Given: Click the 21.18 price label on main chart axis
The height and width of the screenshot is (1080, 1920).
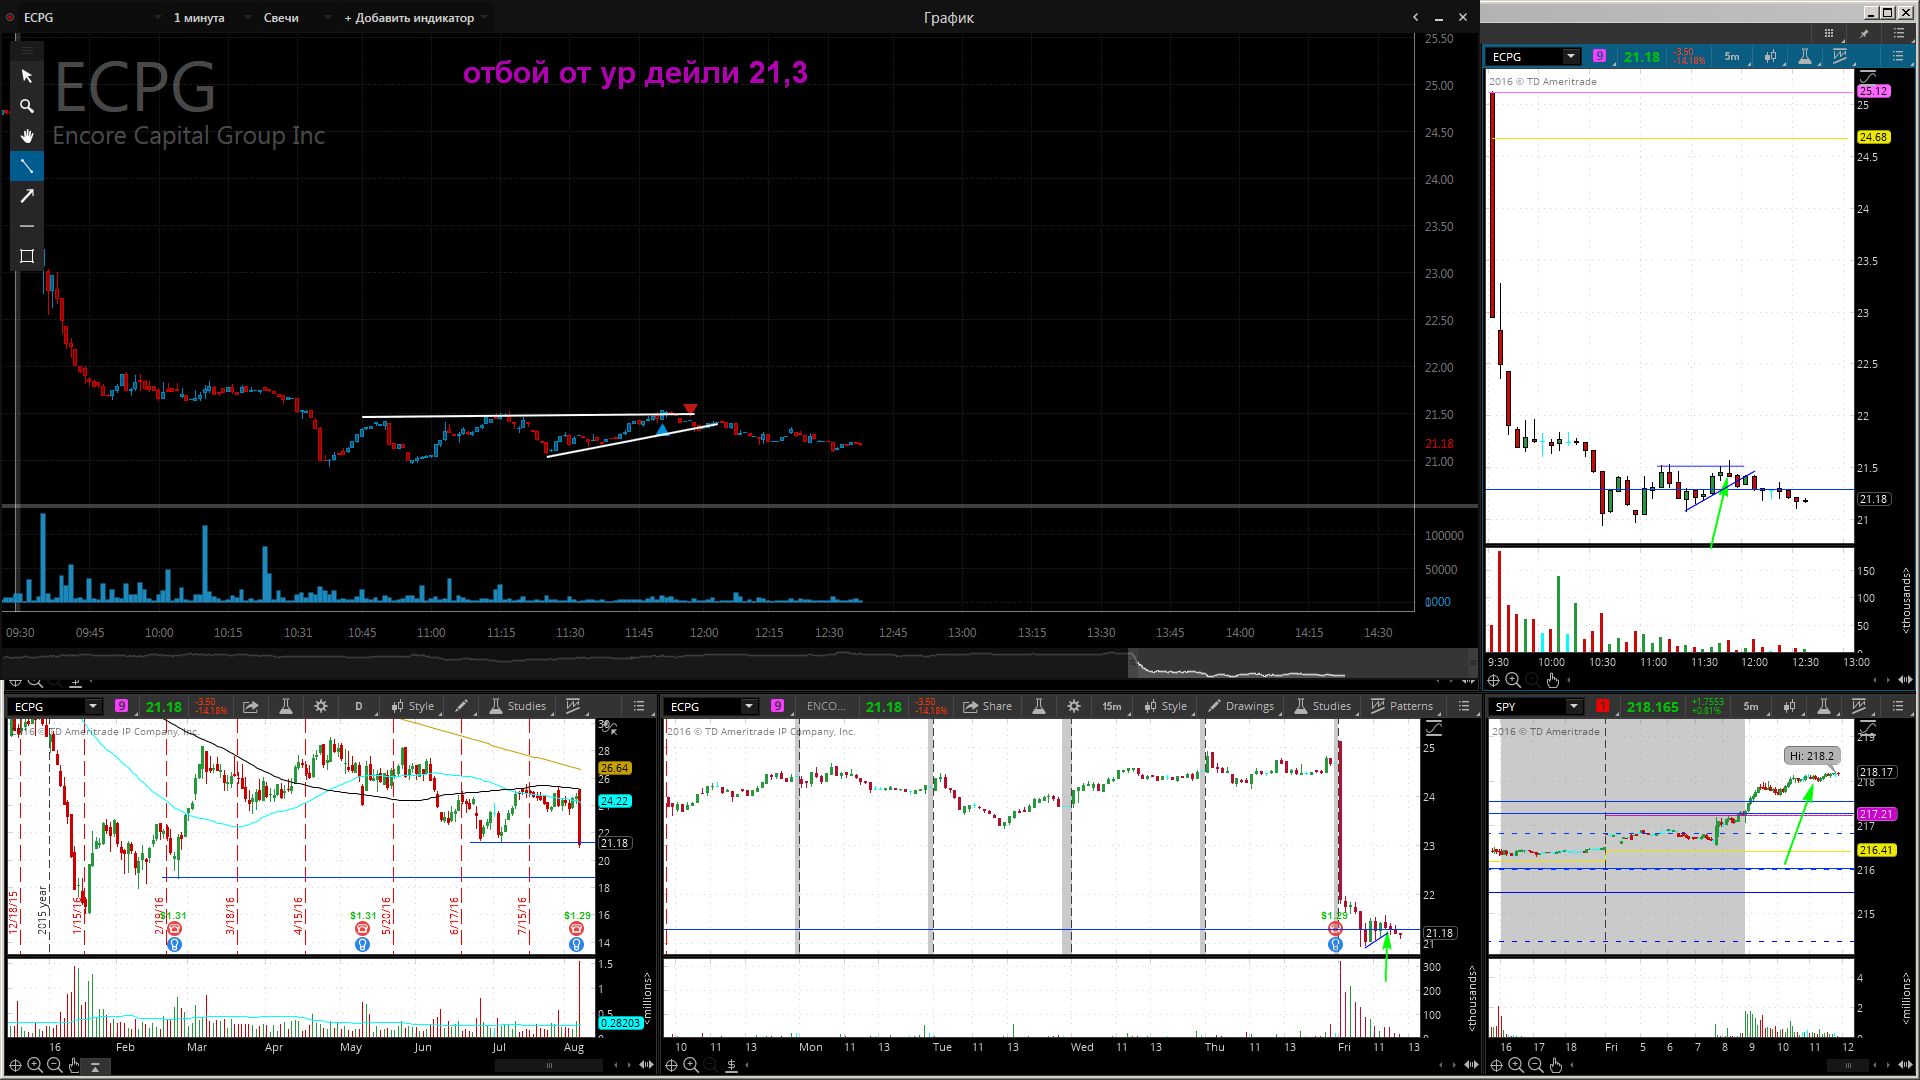Looking at the screenshot, I should tap(1439, 444).
